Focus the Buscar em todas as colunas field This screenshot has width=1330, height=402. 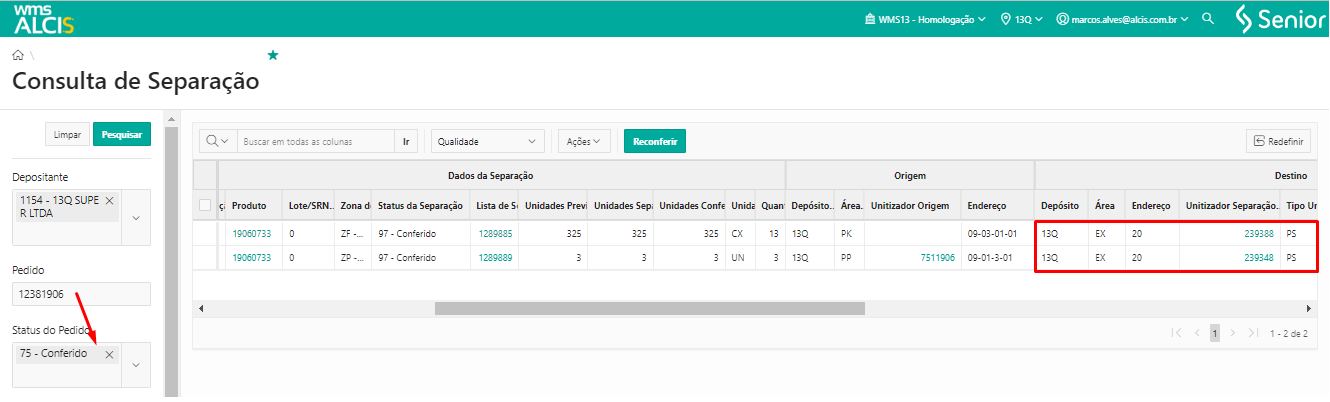[x=316, y=142]
